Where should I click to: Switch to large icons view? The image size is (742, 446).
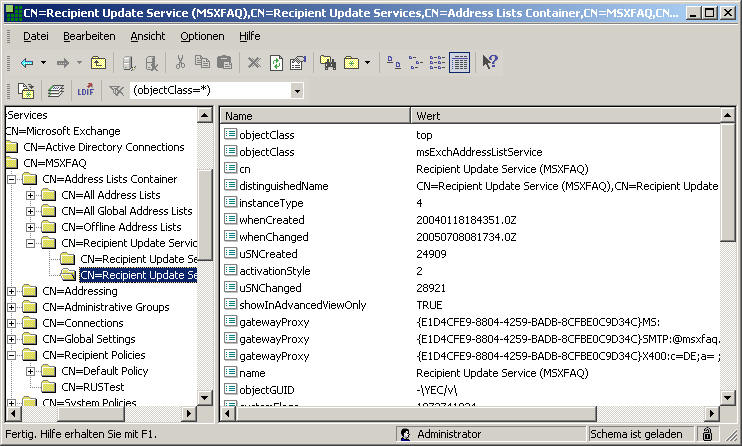tap(394, 62)
